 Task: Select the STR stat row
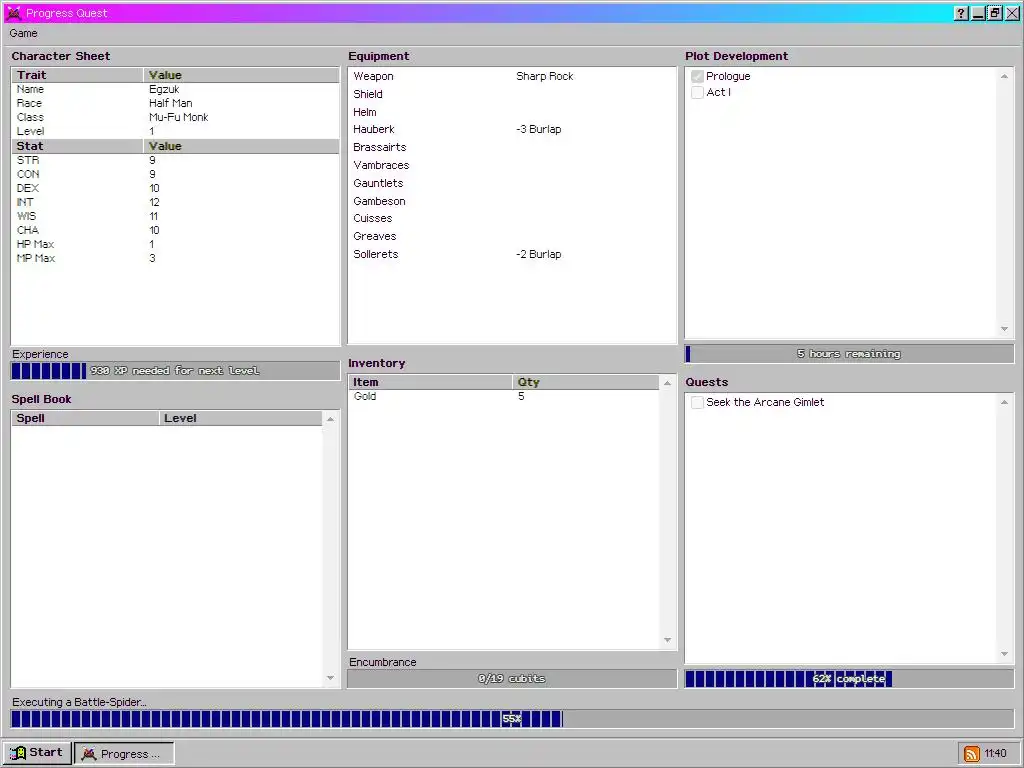coord(175,160)
